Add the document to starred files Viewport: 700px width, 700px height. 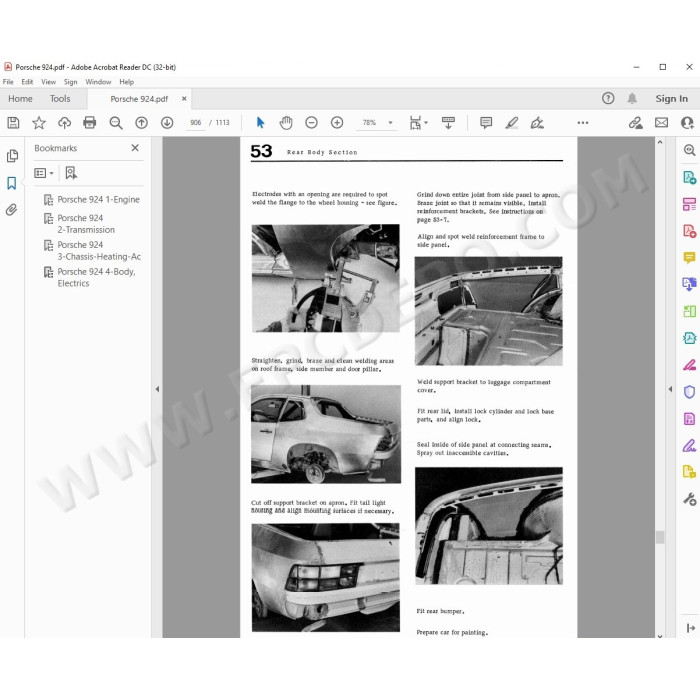click(39, 123)
